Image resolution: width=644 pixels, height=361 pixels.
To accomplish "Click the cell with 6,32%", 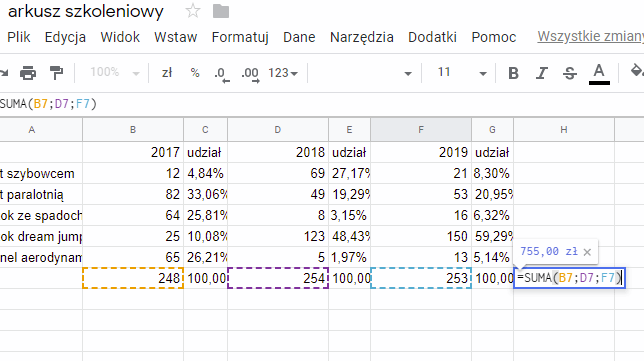I will [492, 215].
